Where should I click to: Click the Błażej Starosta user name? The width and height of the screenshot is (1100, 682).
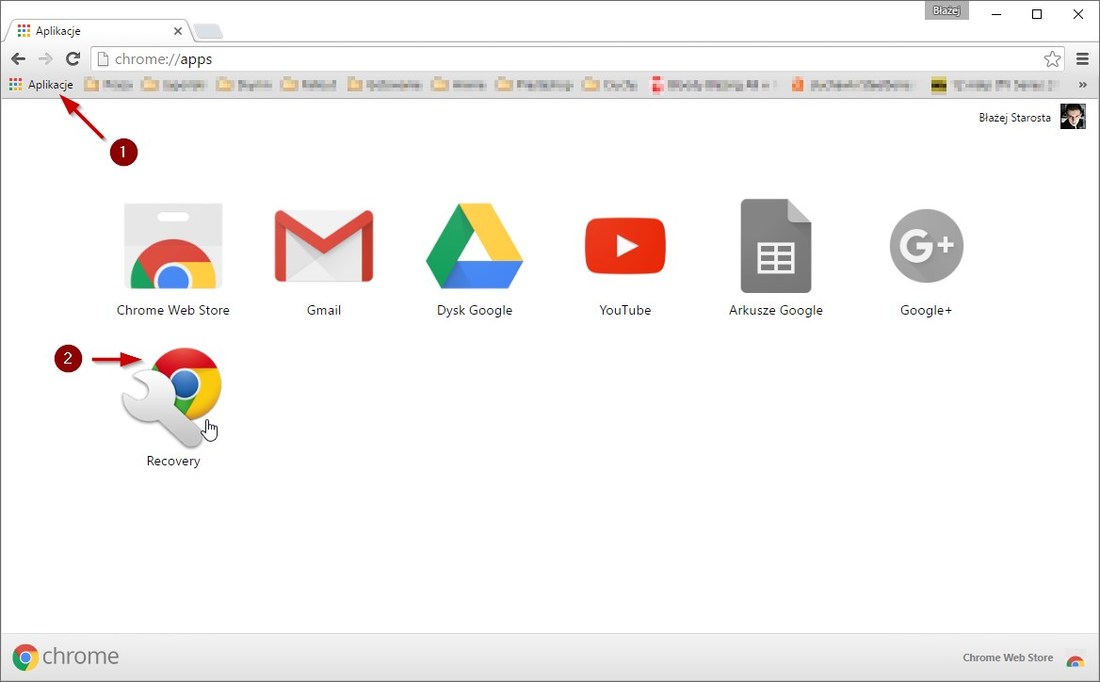pos(1014,118)
